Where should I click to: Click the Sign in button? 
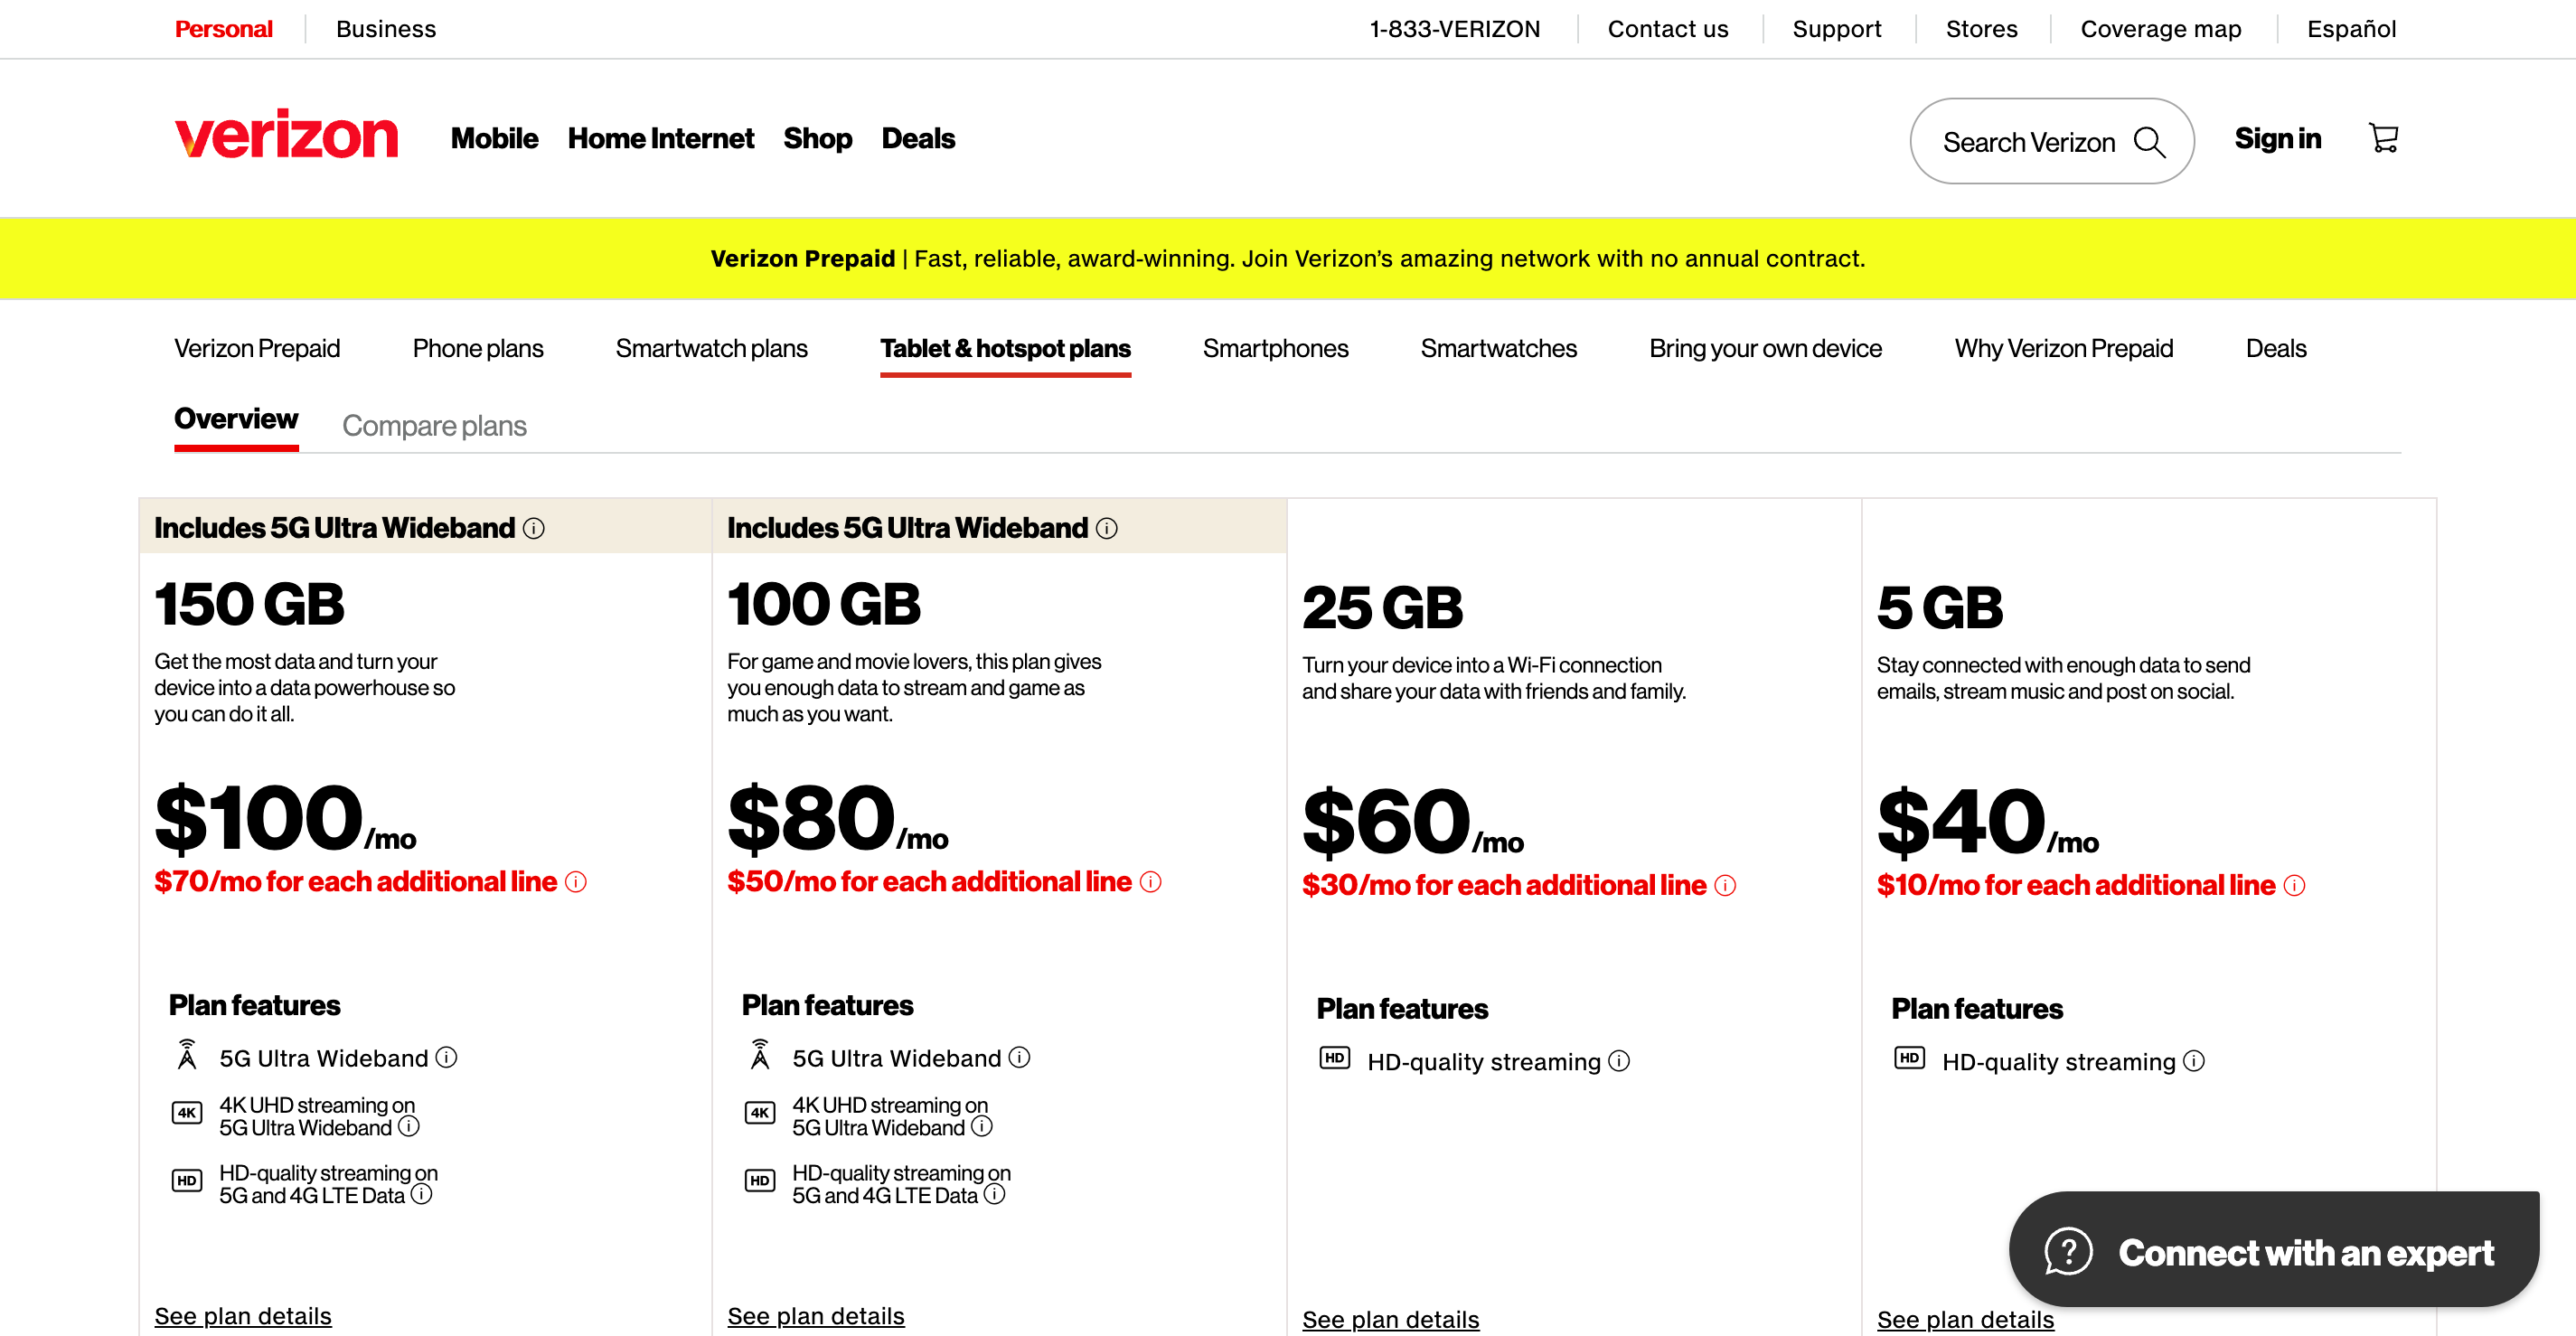[x=2278, y=138]
